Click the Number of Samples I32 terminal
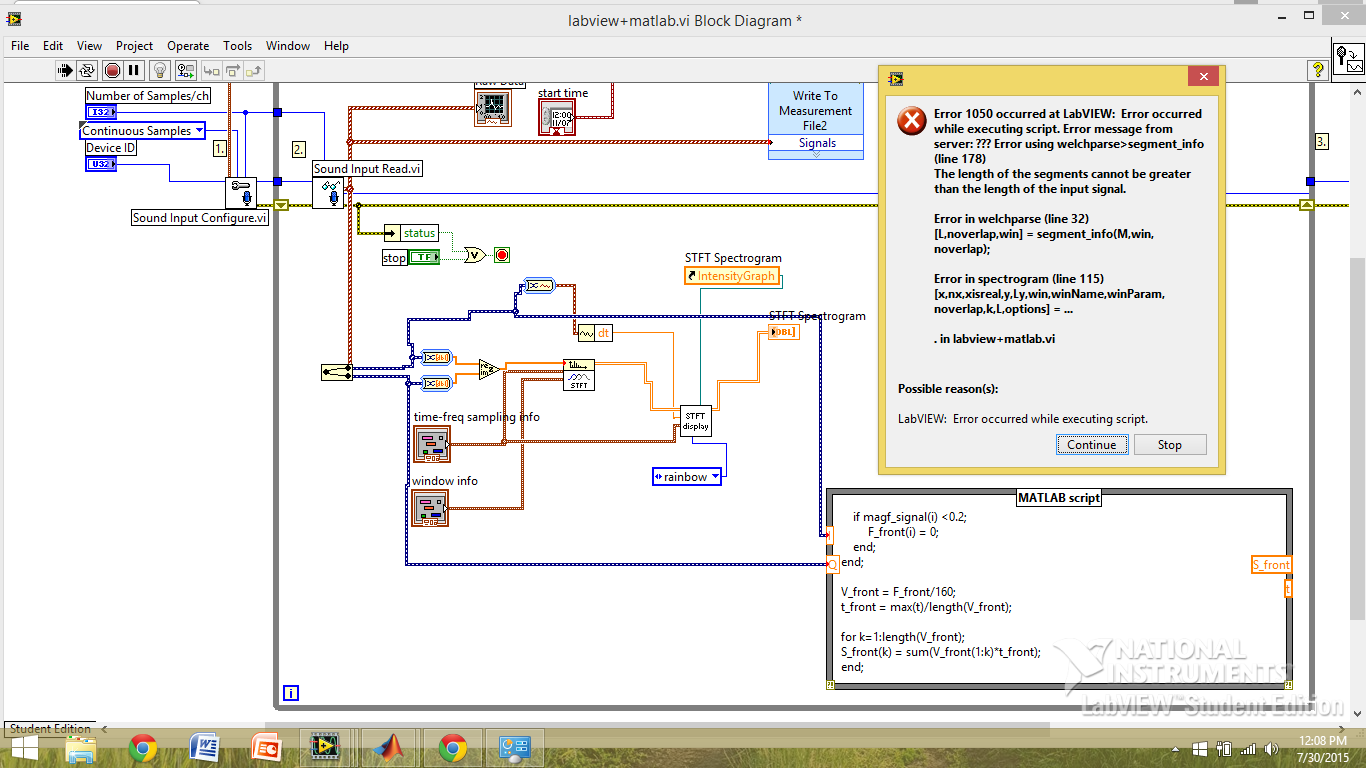The image size is (1366, 768). coord(101,112)
